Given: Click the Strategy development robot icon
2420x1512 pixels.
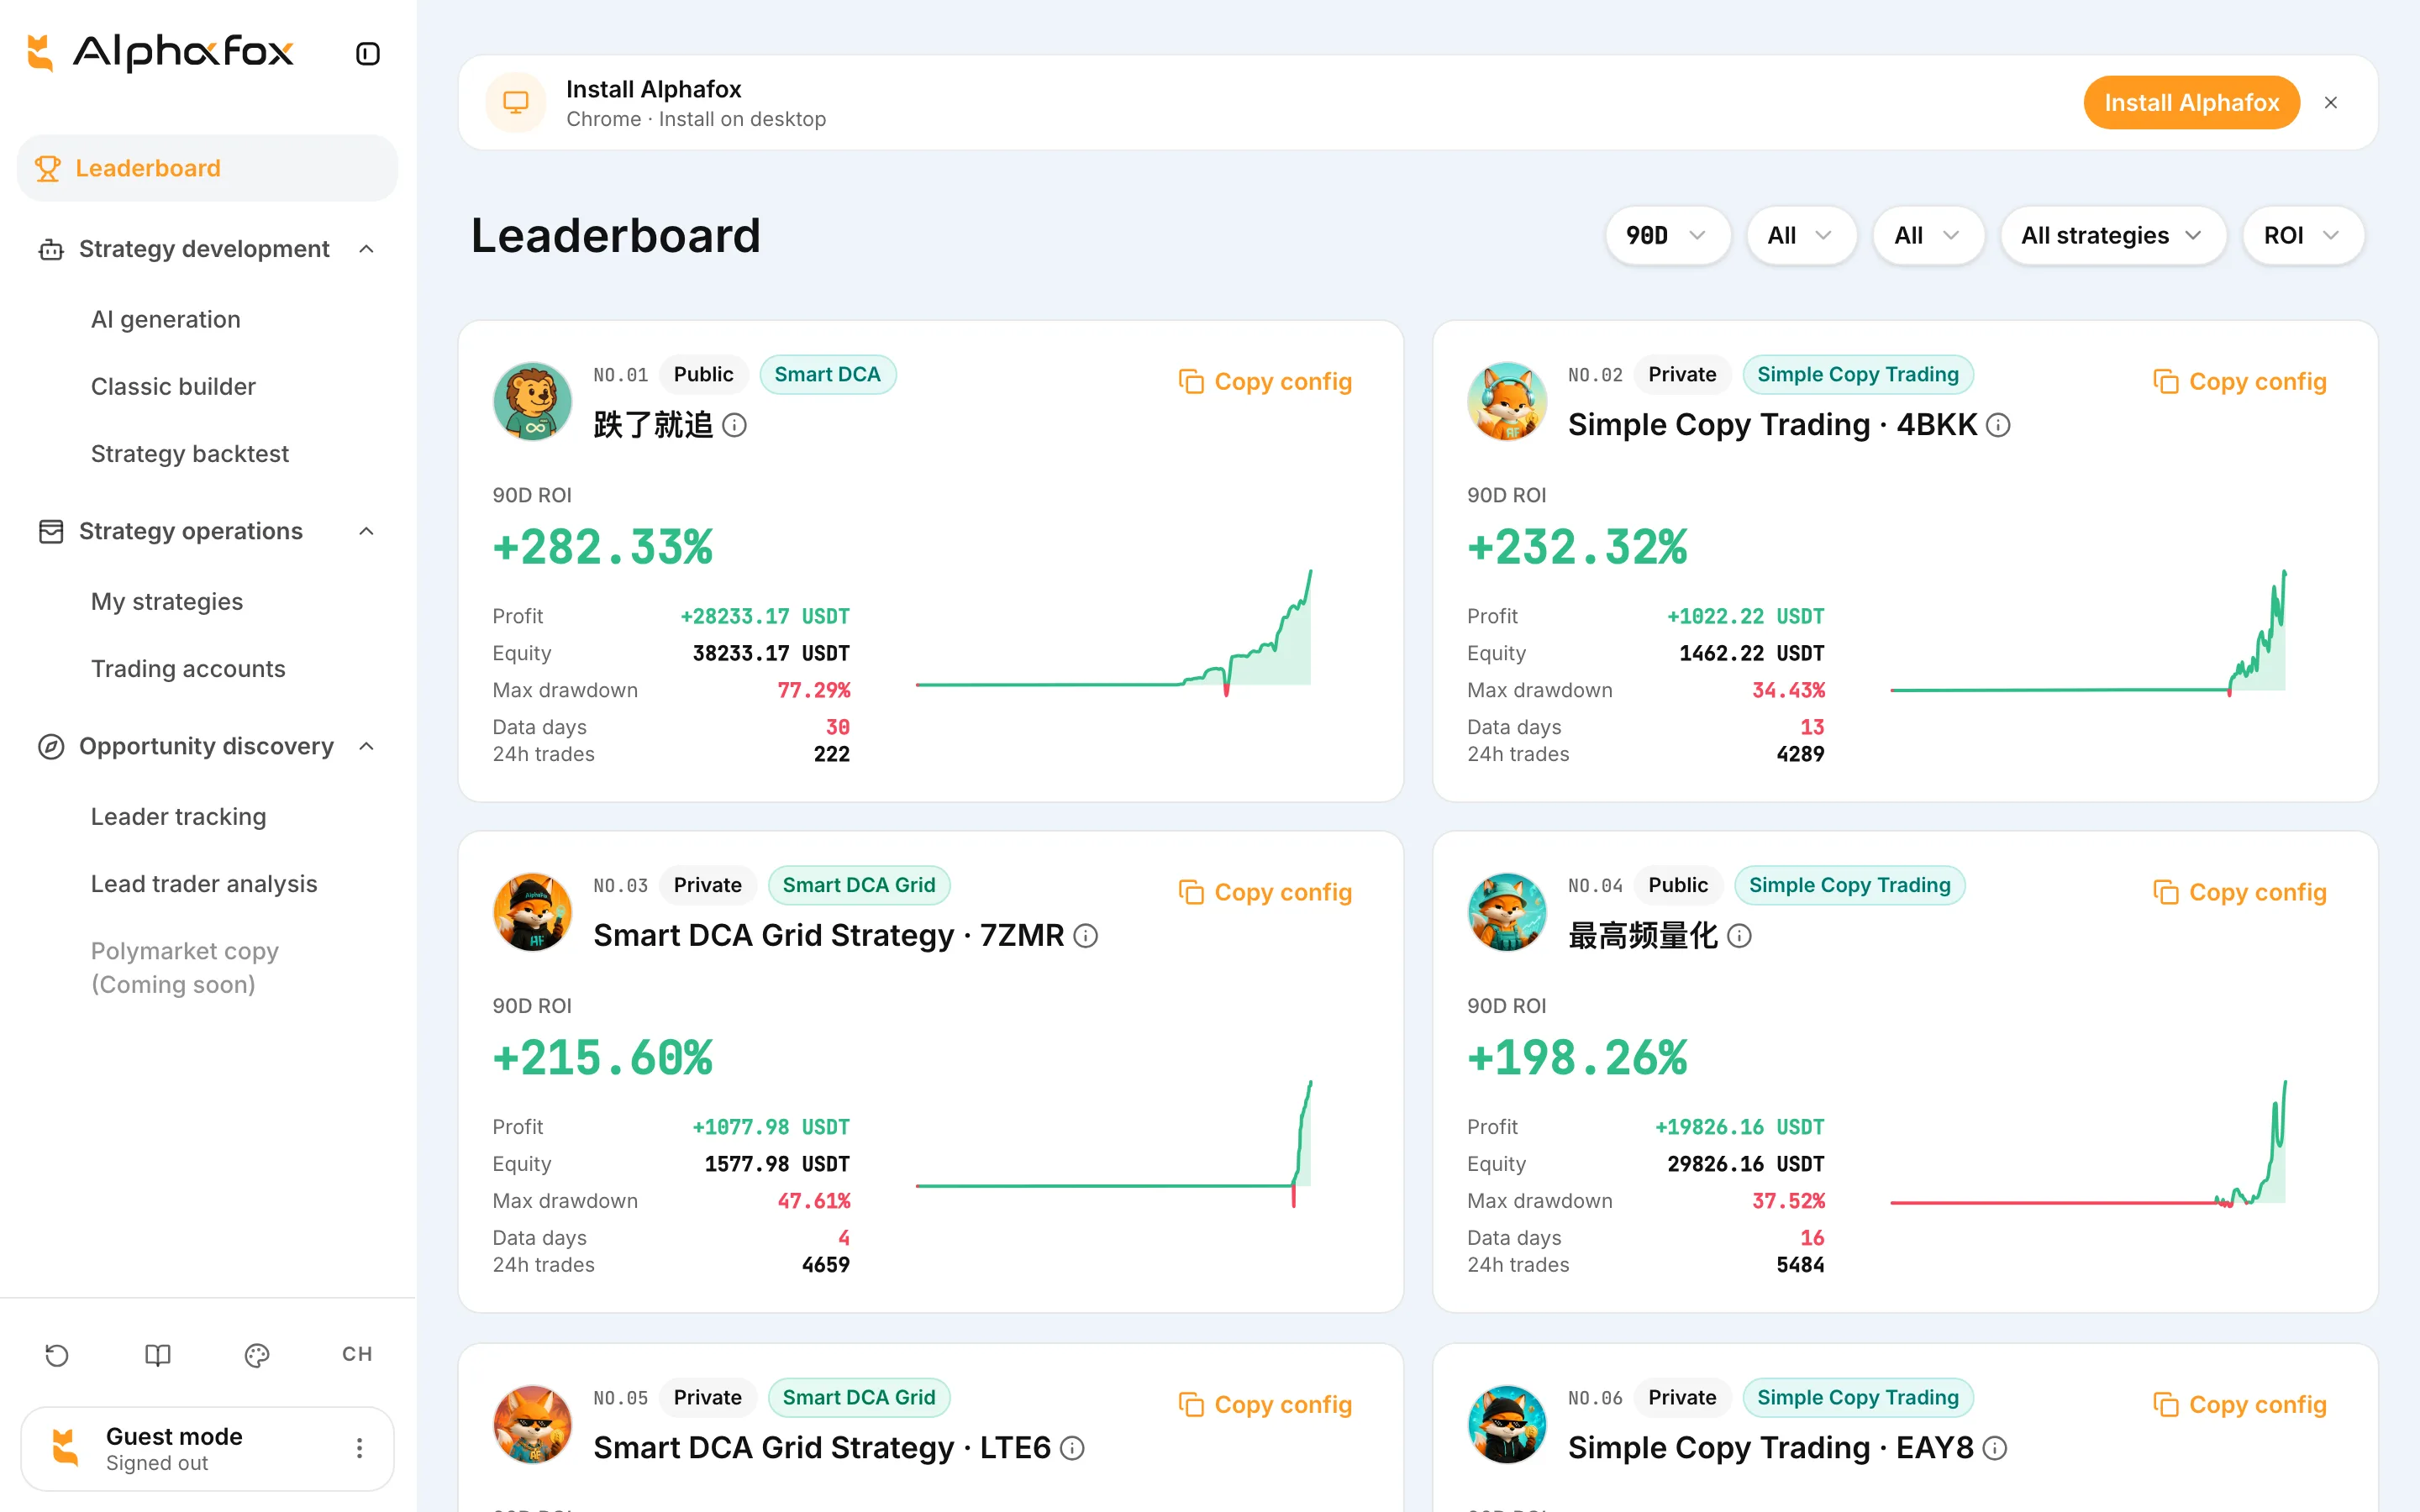Looking at the screenshot, I should tap(51, 249).
